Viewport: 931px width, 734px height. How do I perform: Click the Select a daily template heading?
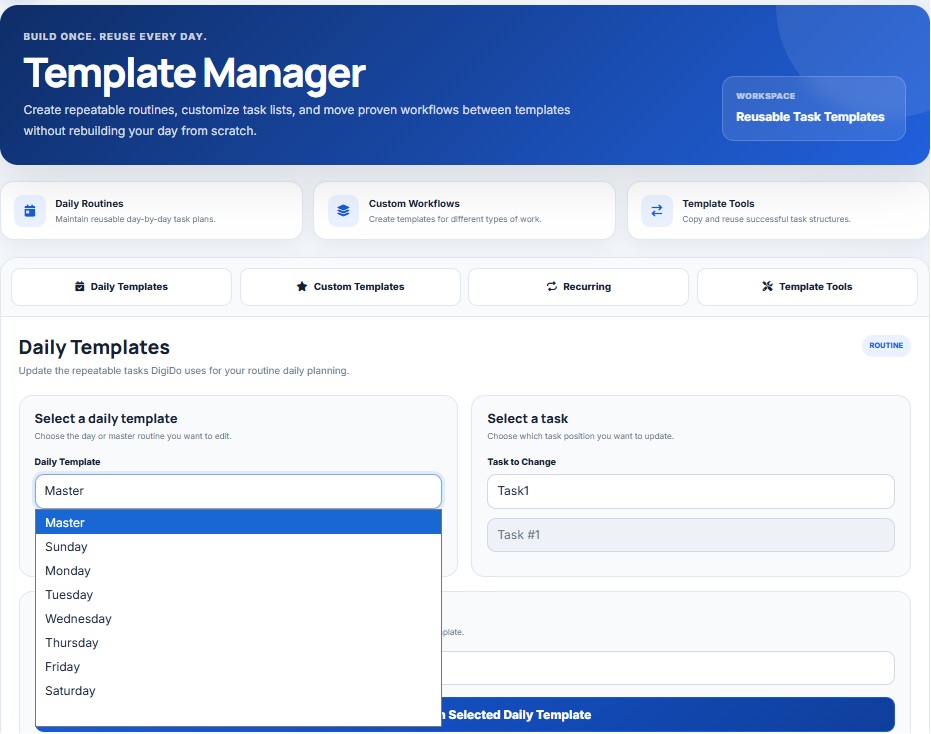click(x=106, y=419)
